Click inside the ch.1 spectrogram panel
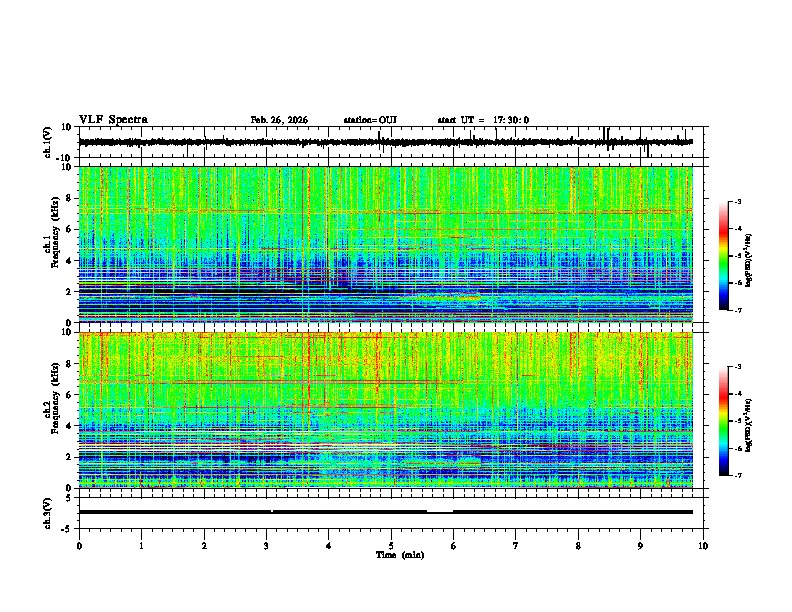Viewport: 792px width, 612px height. (385, 244)
